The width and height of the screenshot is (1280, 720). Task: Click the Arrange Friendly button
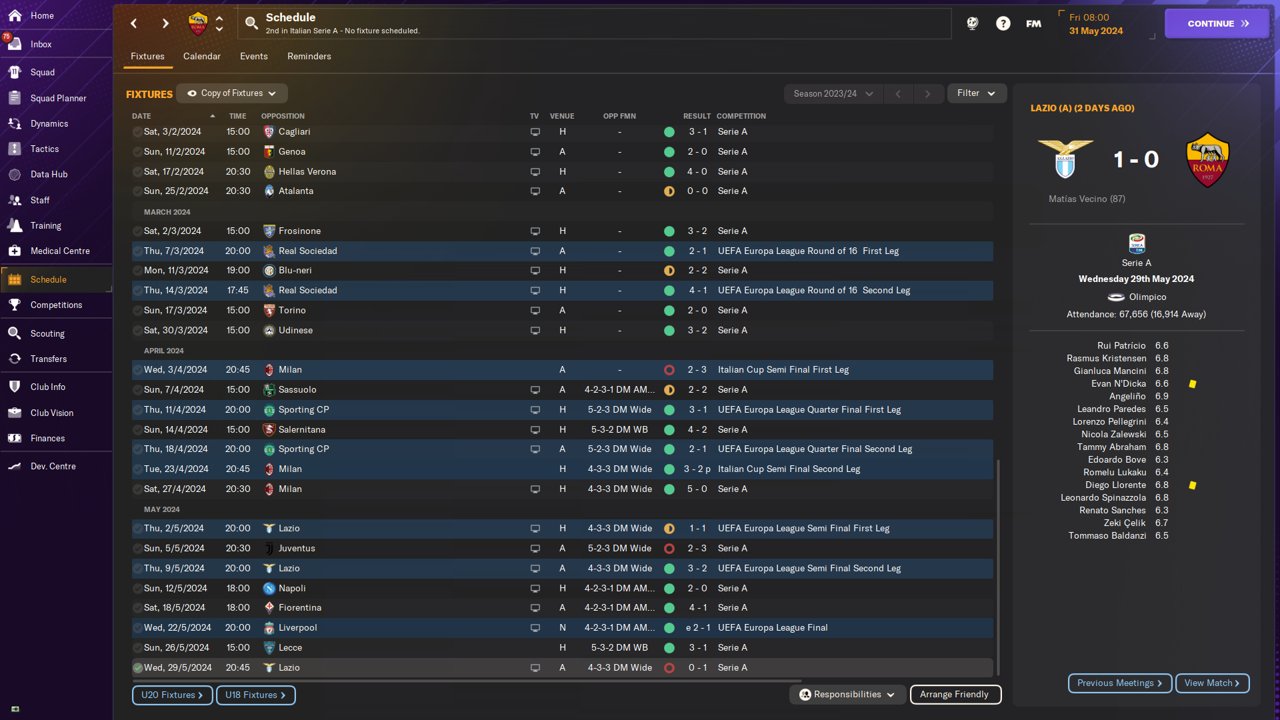[x=955, y=694]
